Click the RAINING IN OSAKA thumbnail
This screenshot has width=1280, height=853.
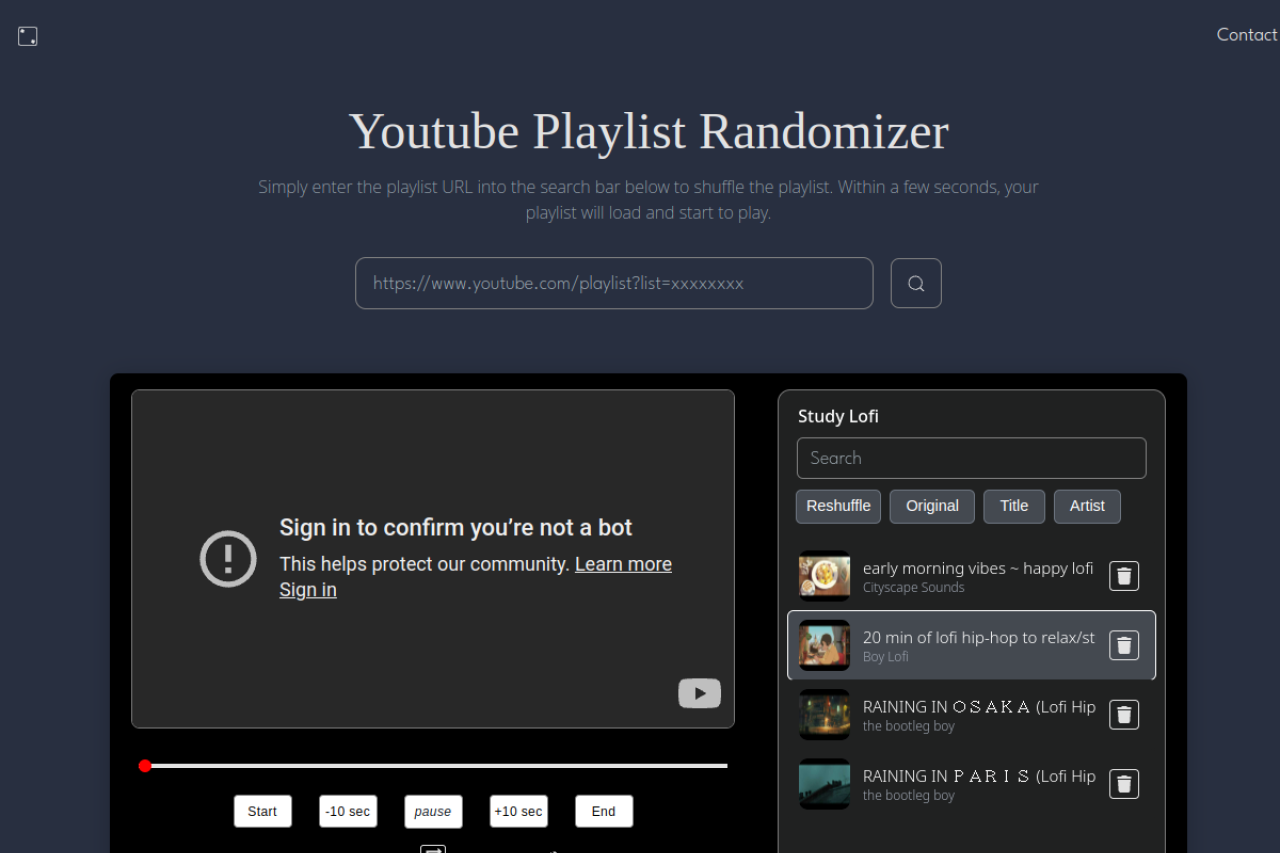(x=824, y=714)
